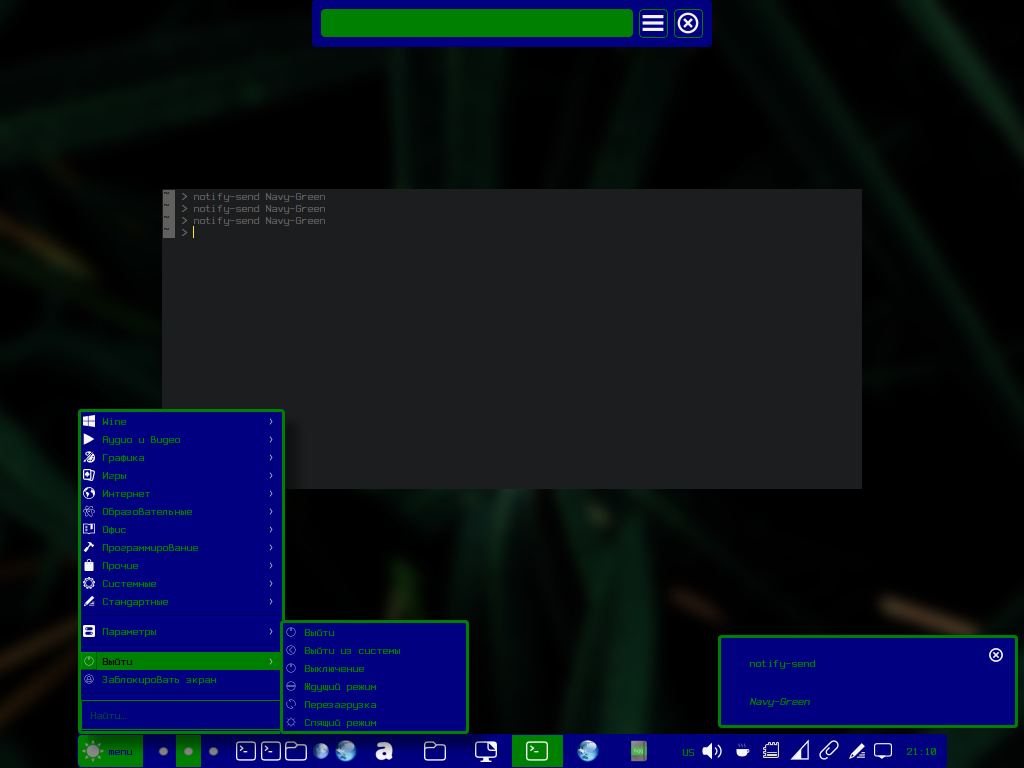The image size is (1024, 768).
Task: Open the clock showing 21:10
Action: tap(921, 752)
